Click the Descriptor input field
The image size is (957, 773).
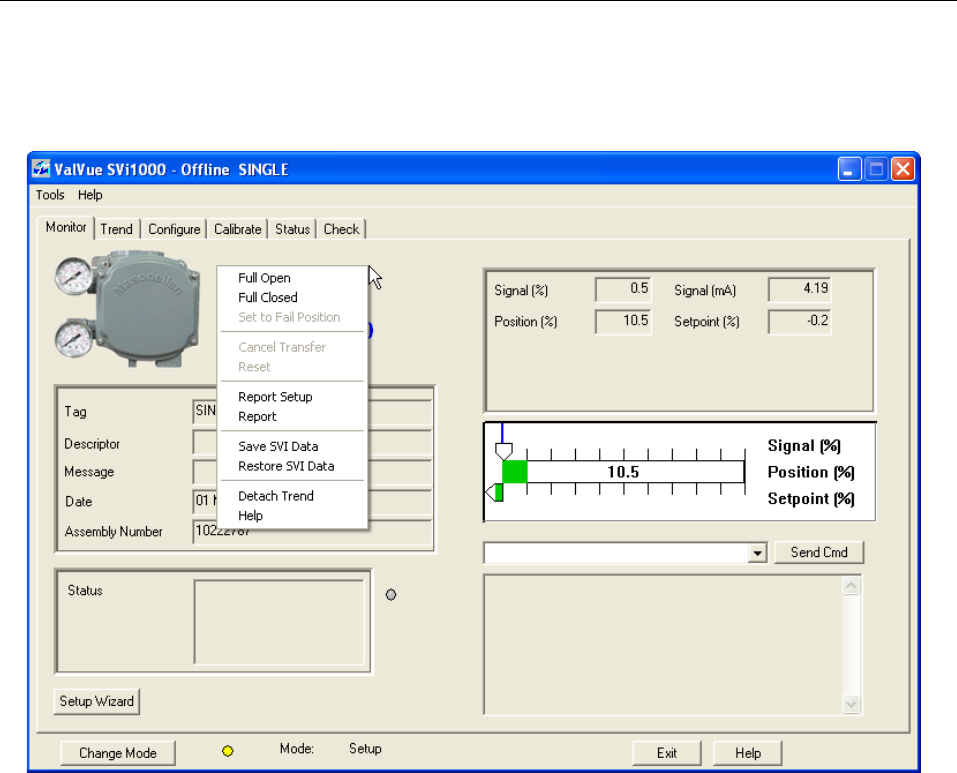312,443
